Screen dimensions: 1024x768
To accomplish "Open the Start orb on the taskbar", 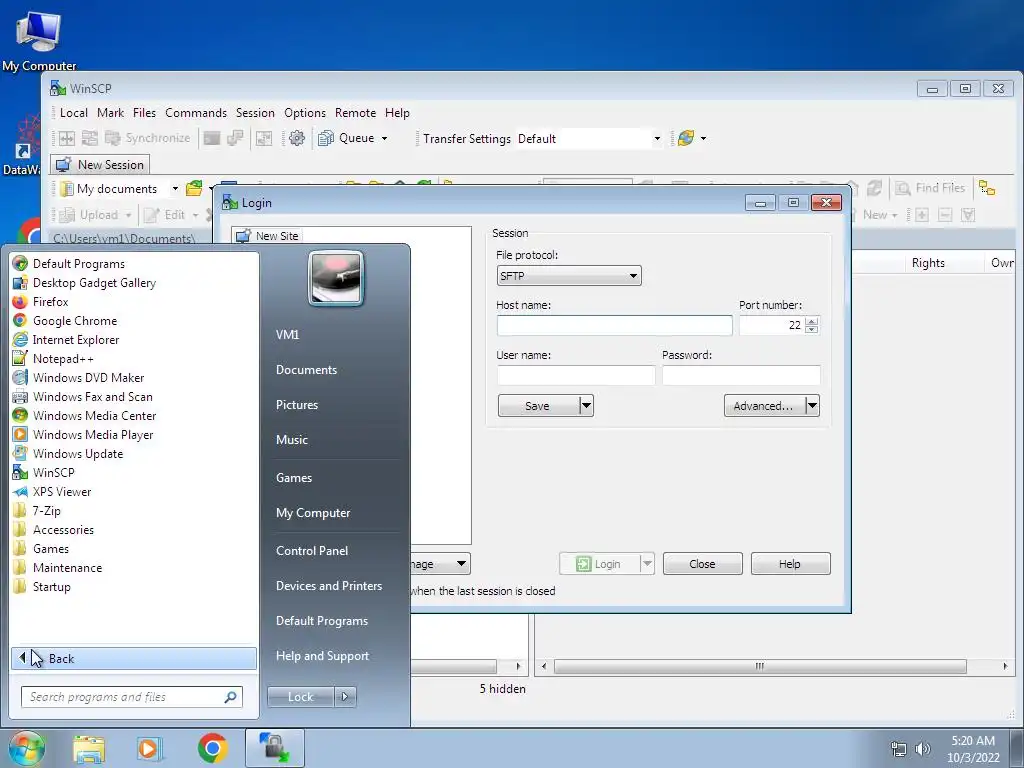I will [26, 748].
